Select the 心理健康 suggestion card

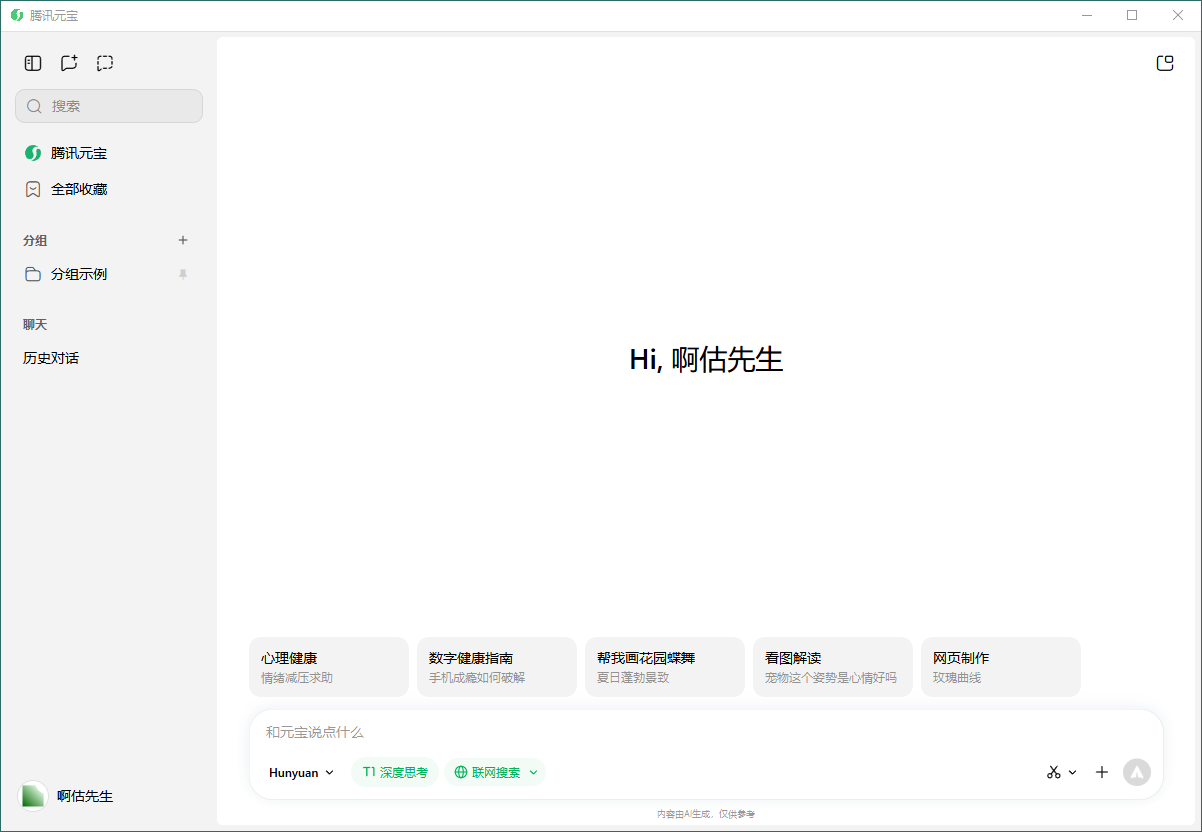pyautogui.click(x=329, y=667)
